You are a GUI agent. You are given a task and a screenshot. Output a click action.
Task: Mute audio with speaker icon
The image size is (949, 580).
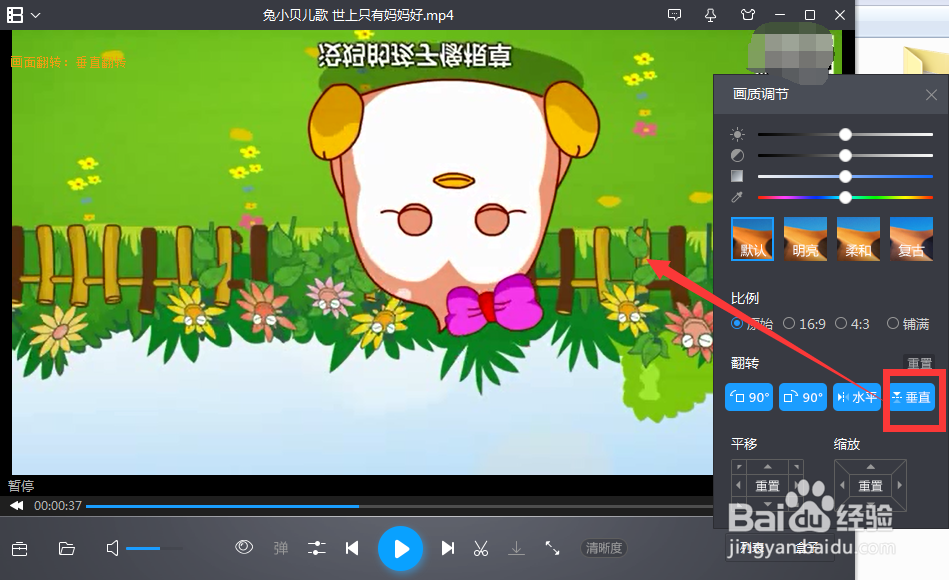point(113,549)
